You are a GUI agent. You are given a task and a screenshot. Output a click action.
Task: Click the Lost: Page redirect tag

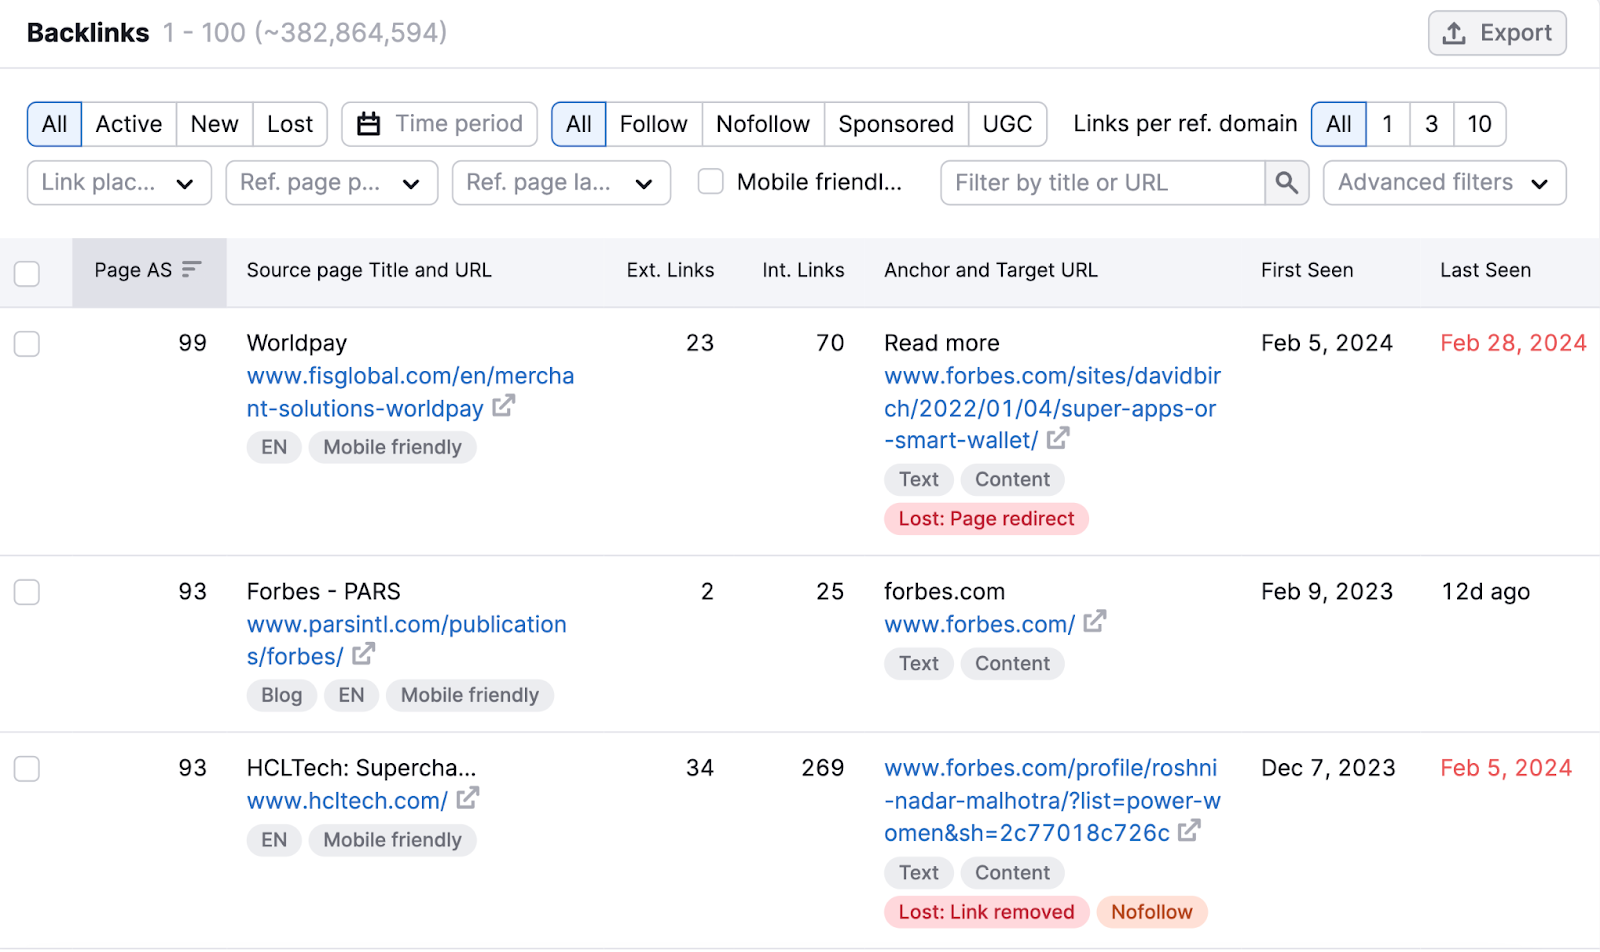click(x=986, y=519)
